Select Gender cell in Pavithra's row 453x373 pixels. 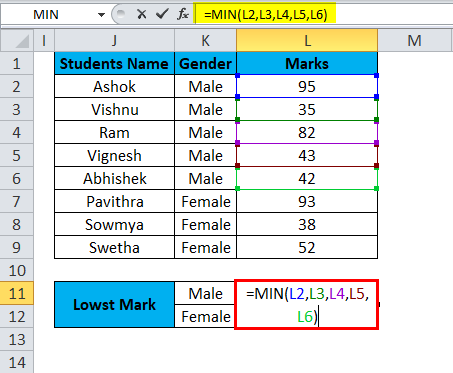[x=205, y=201]
